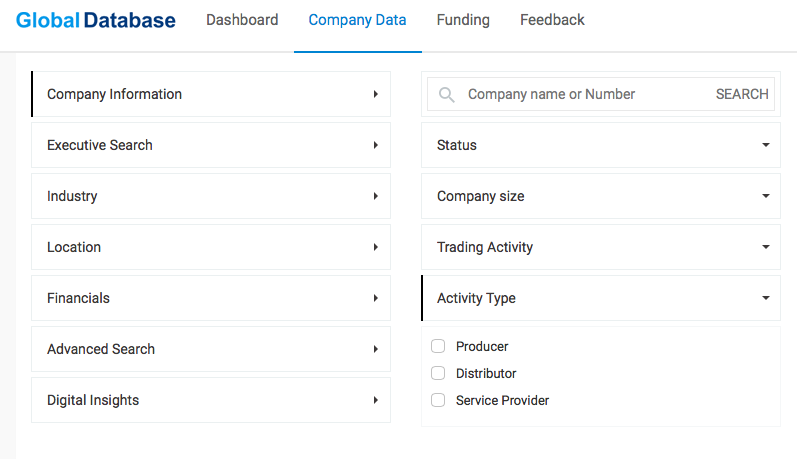Viewport: 797px width, 459px height.
Task: Click the Location arrow icon
Action: pyautogui.click(x=375, y=247)
